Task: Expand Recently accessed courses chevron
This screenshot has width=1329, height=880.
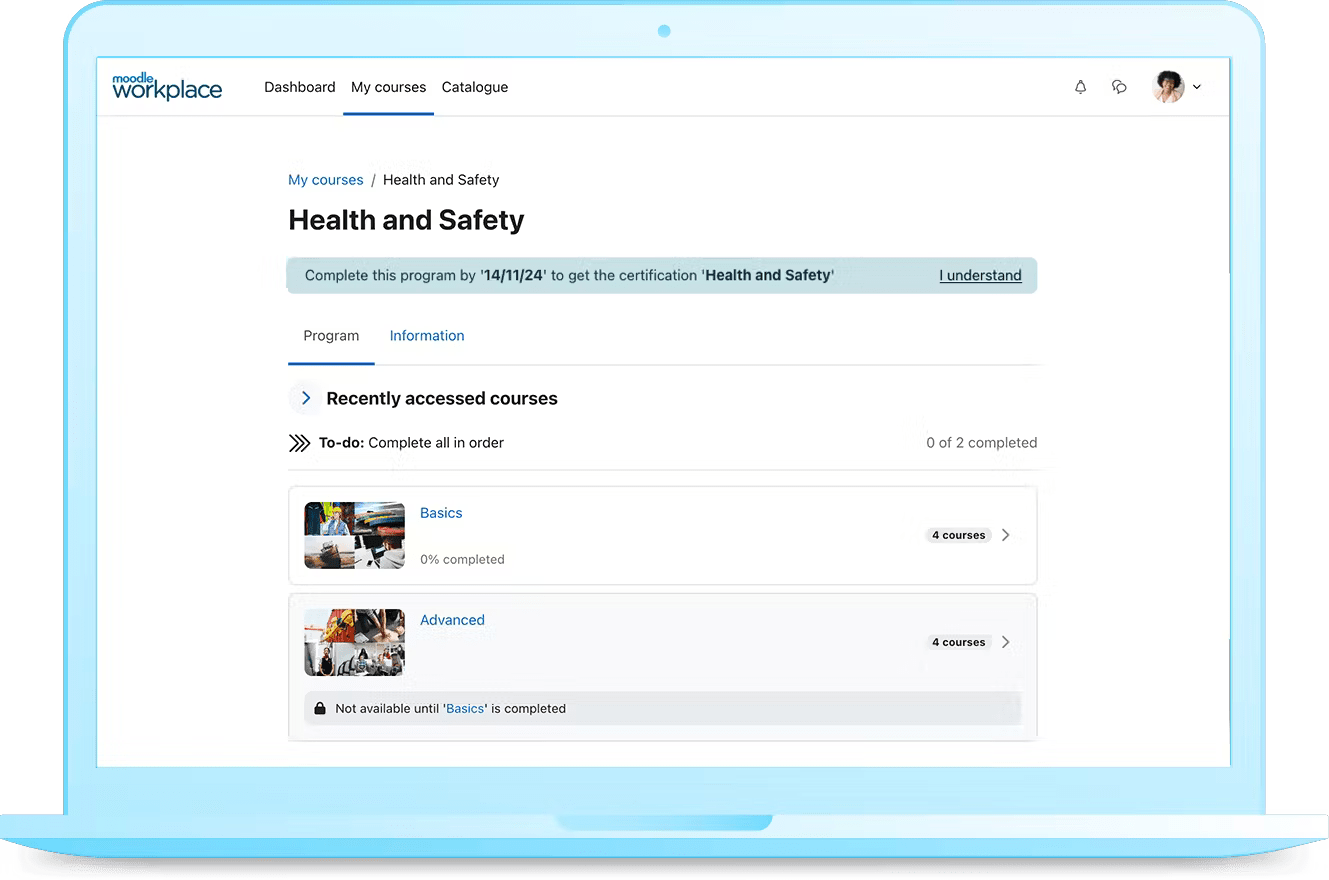Action: pos(306,398)
